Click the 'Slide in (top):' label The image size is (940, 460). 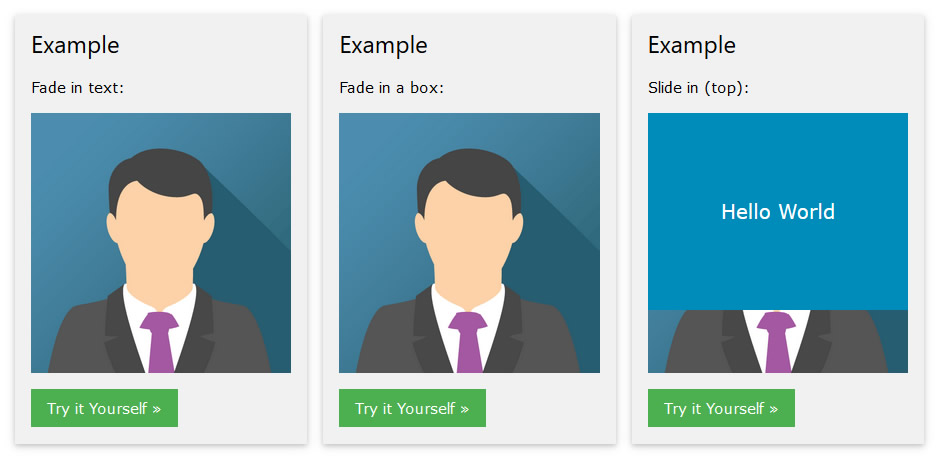pyautogui.click(x=698, y=88)
